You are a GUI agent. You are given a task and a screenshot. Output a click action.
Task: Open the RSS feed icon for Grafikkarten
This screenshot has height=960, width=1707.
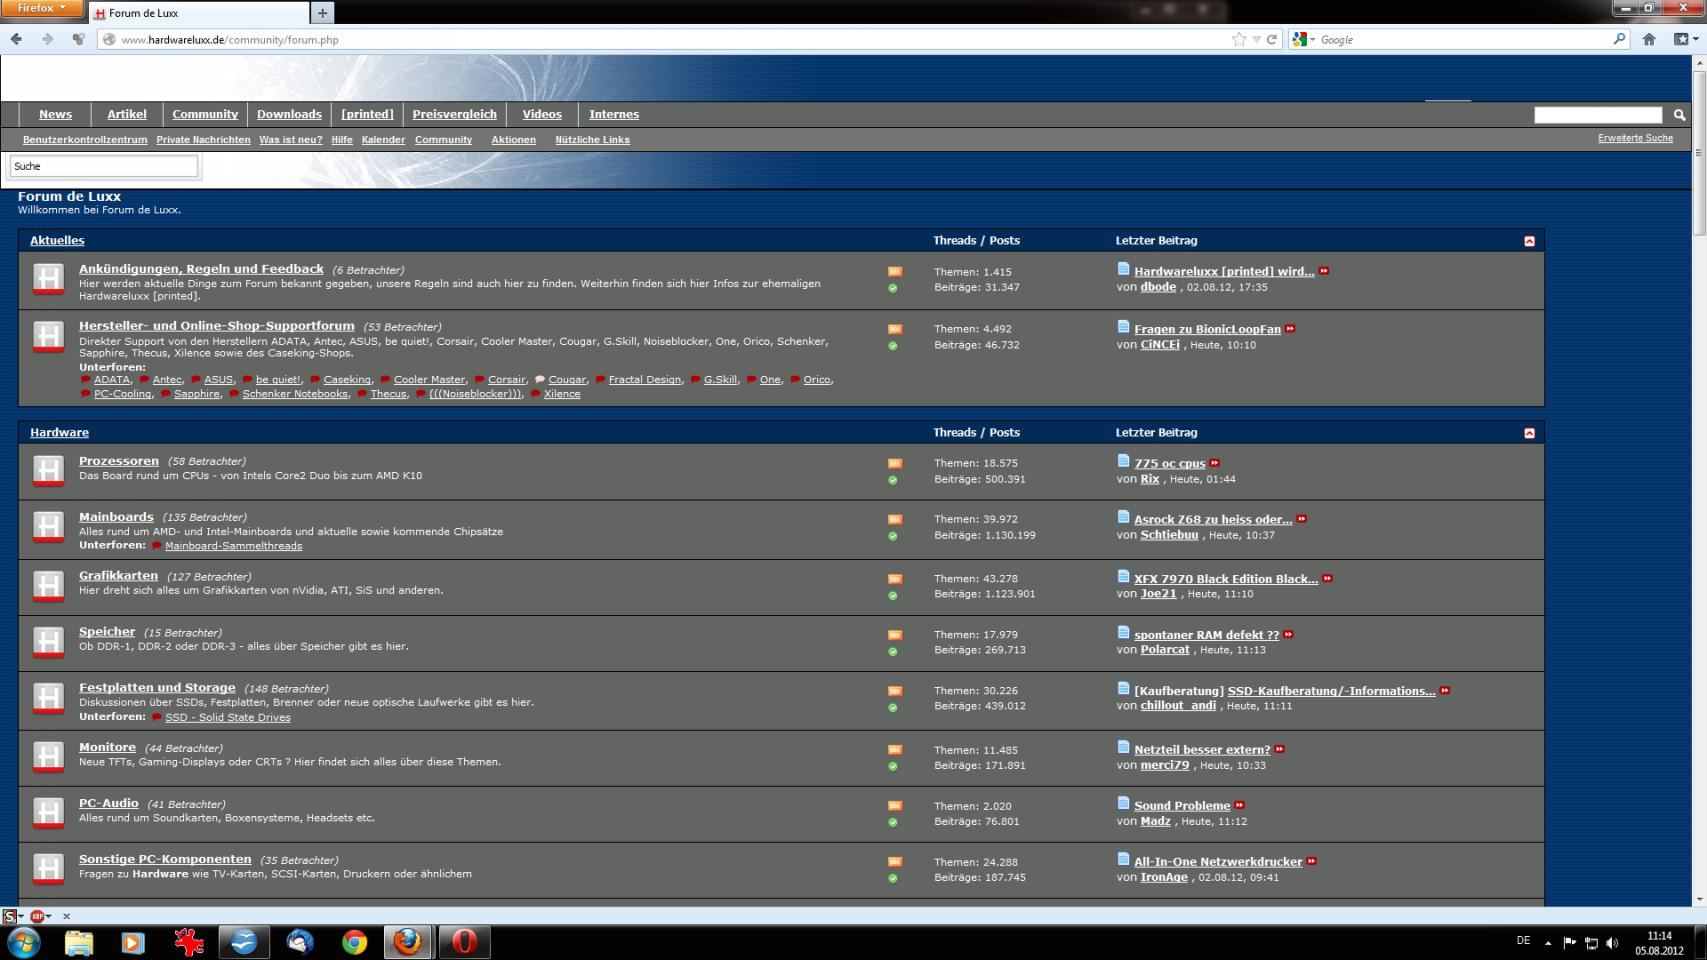coord(895,578)
